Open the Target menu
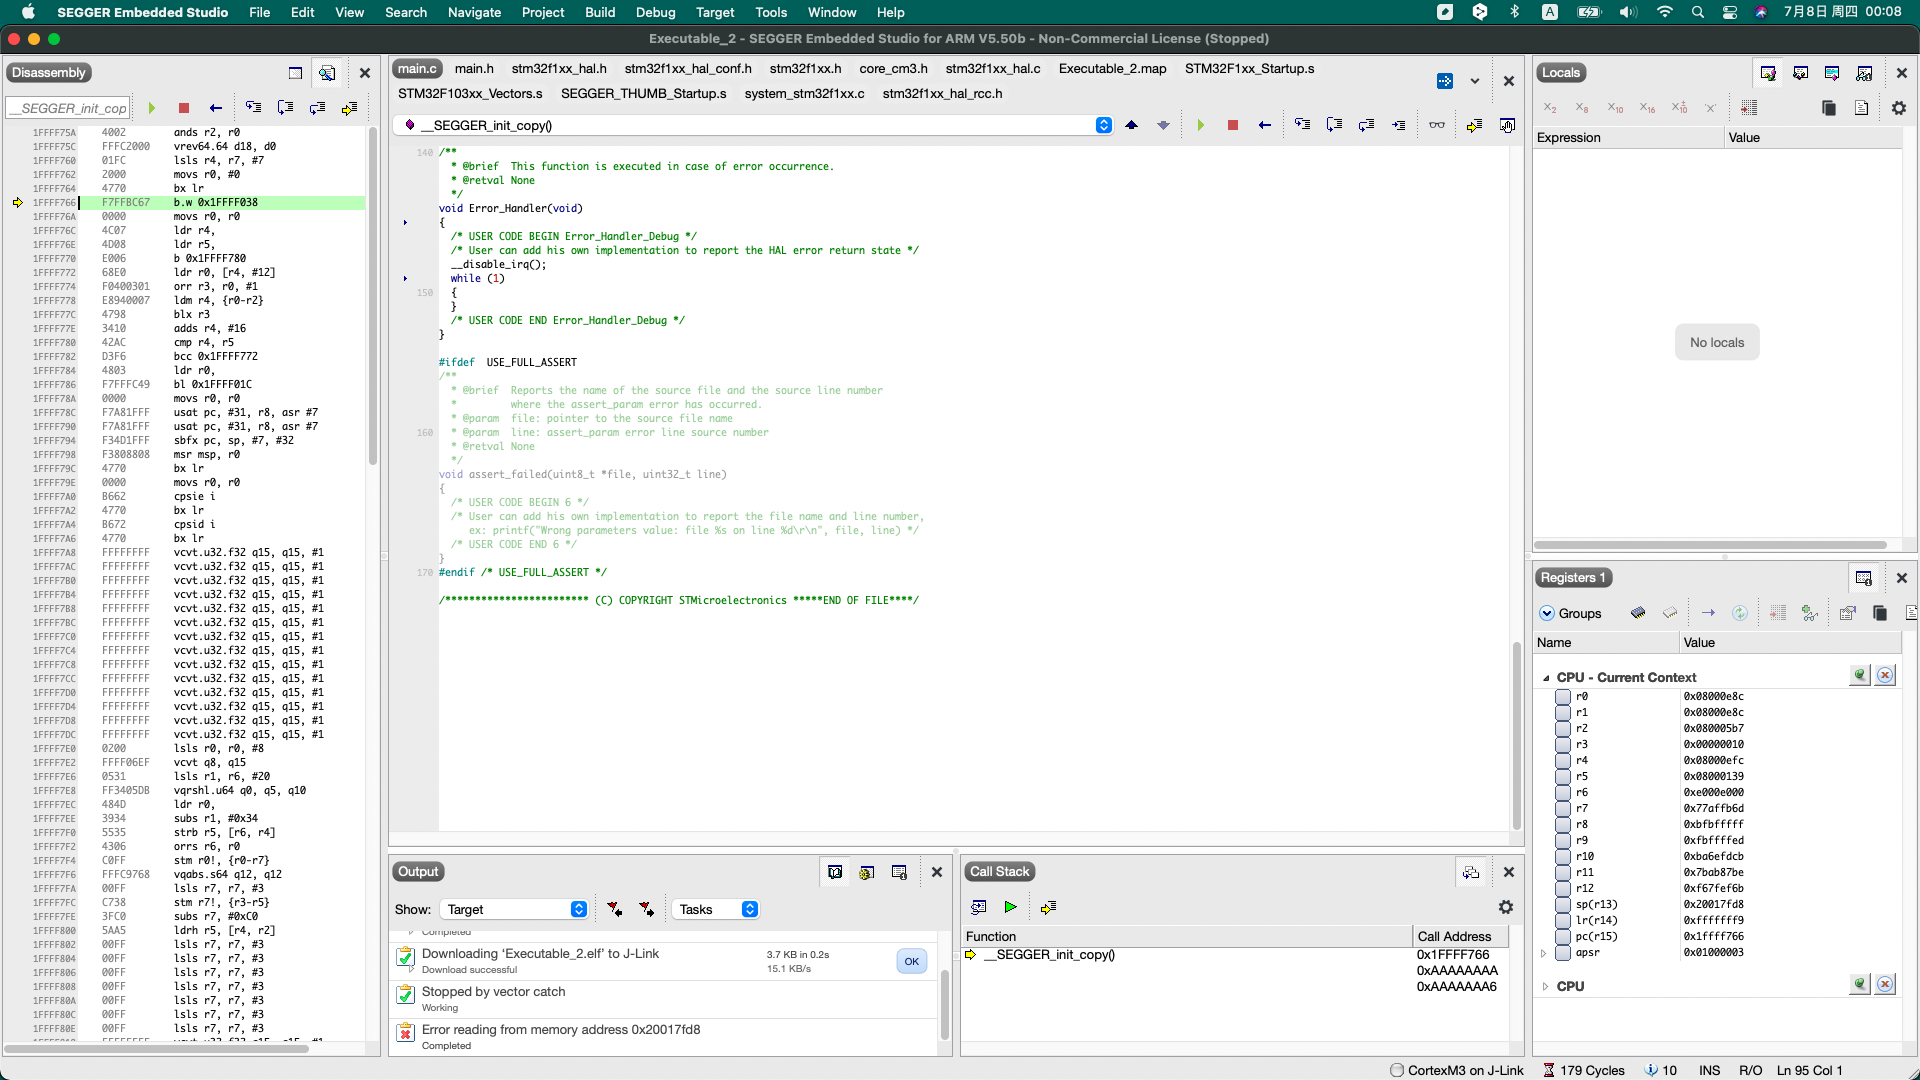 pos(715,12)
